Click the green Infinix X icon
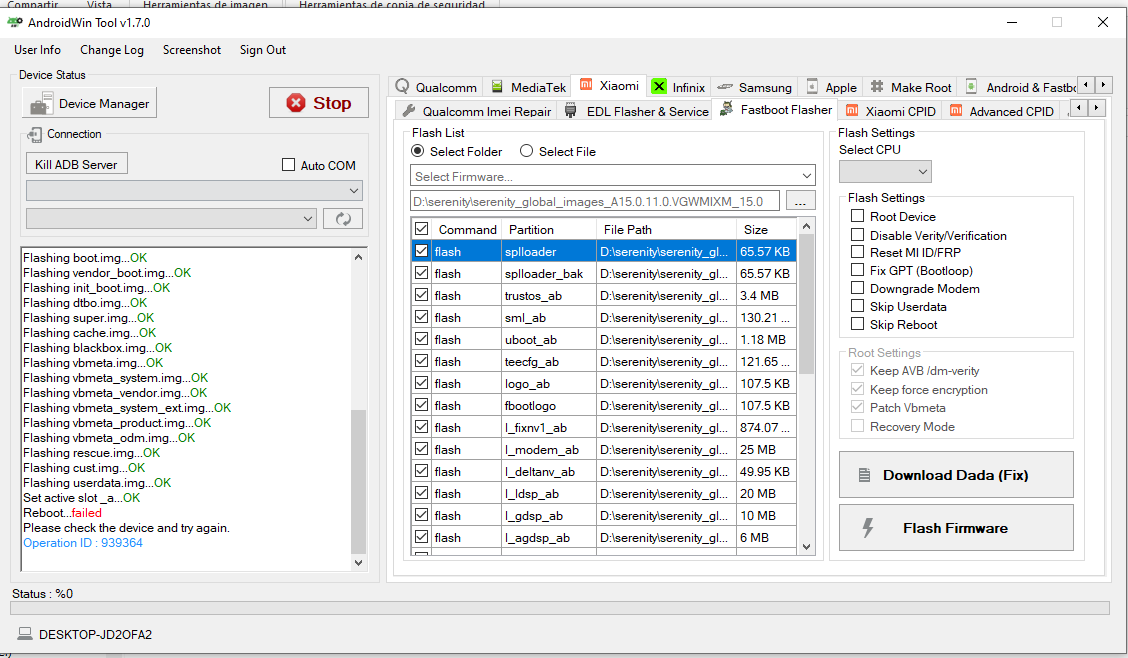The width and height of the screenshot is (1128, 658). click(x=659, y=86)
